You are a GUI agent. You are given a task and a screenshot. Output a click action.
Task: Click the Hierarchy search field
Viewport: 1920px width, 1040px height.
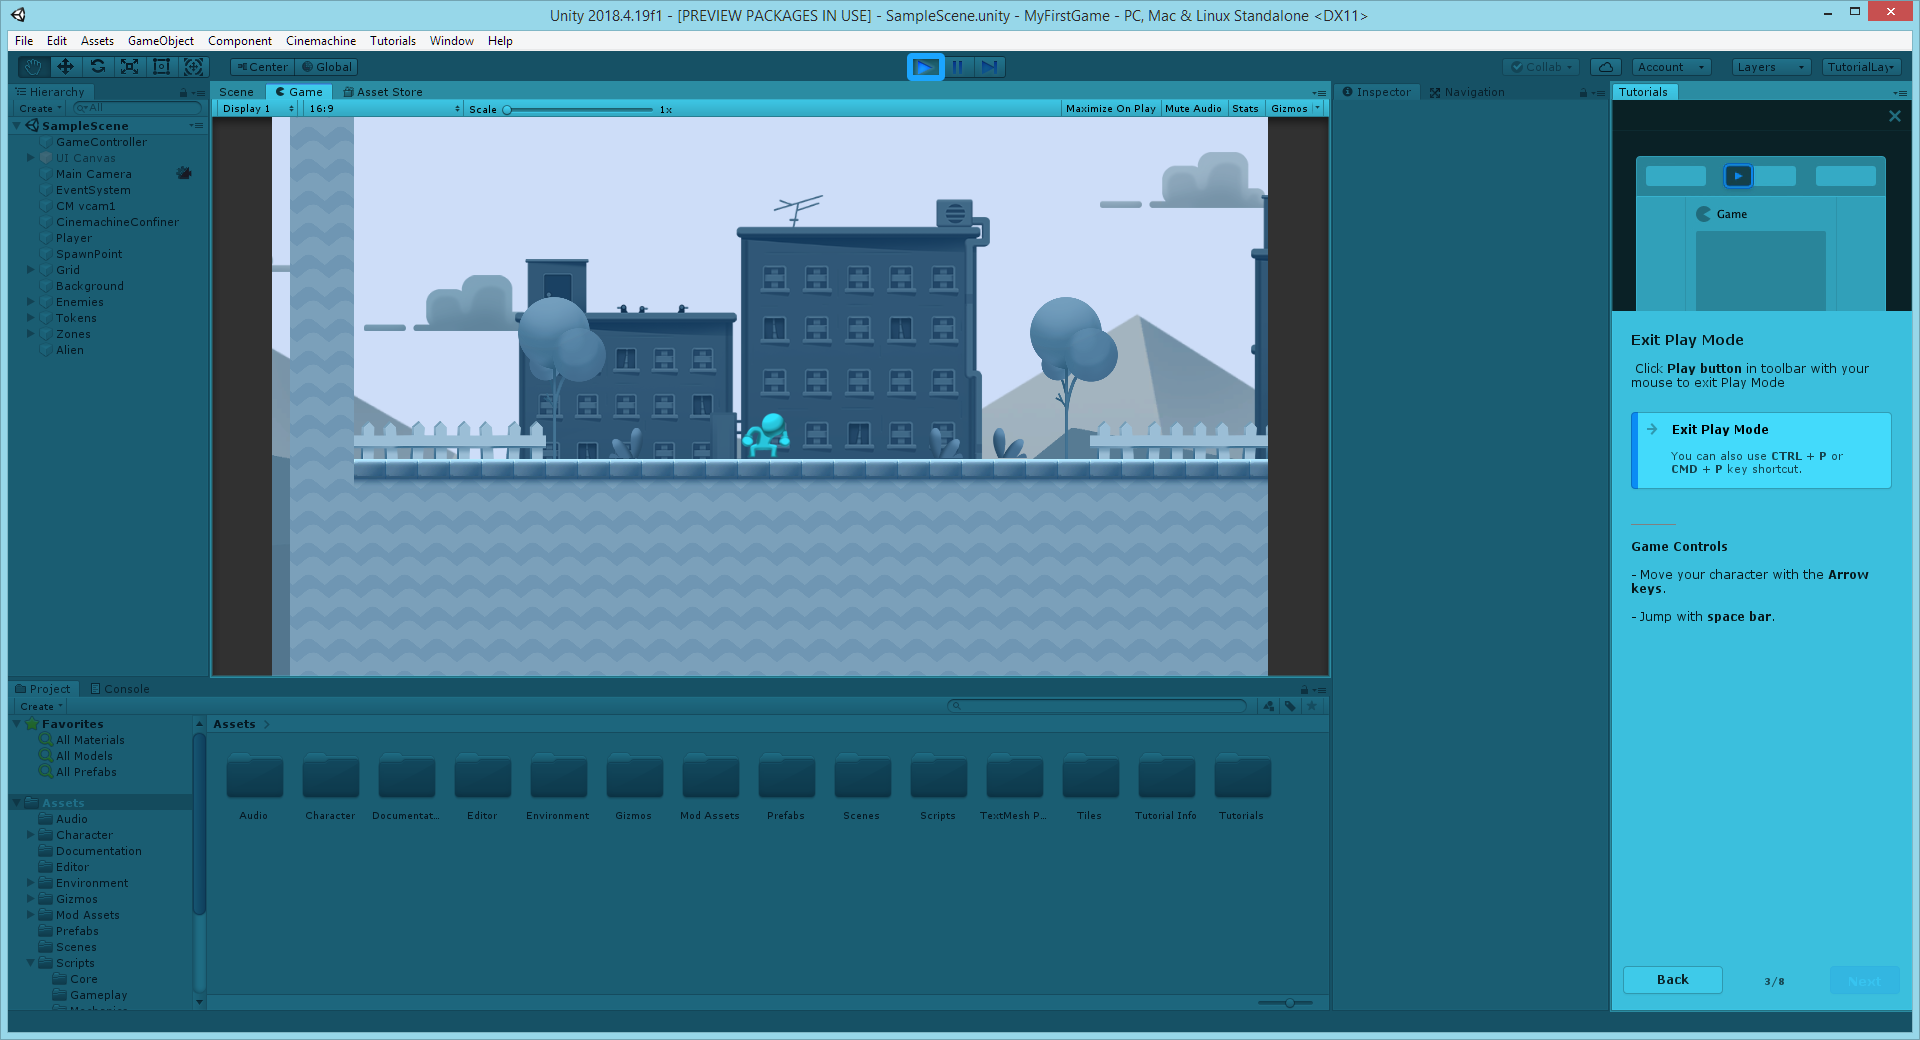[x=137, y=108]
